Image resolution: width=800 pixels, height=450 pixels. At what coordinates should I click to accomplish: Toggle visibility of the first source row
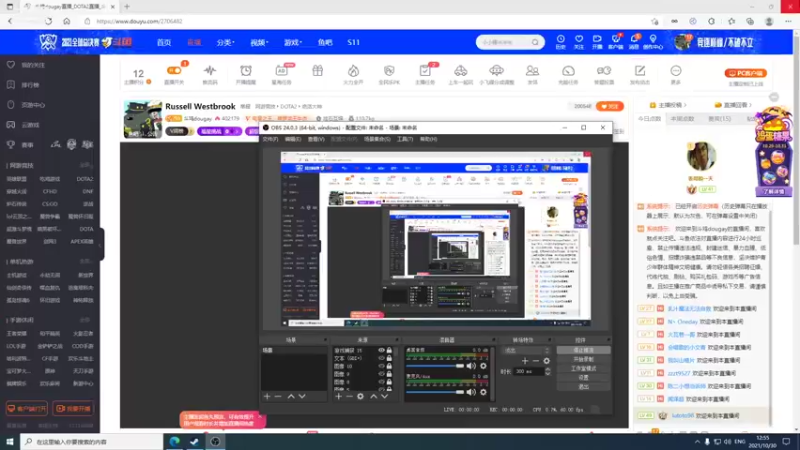pos(381,351)
